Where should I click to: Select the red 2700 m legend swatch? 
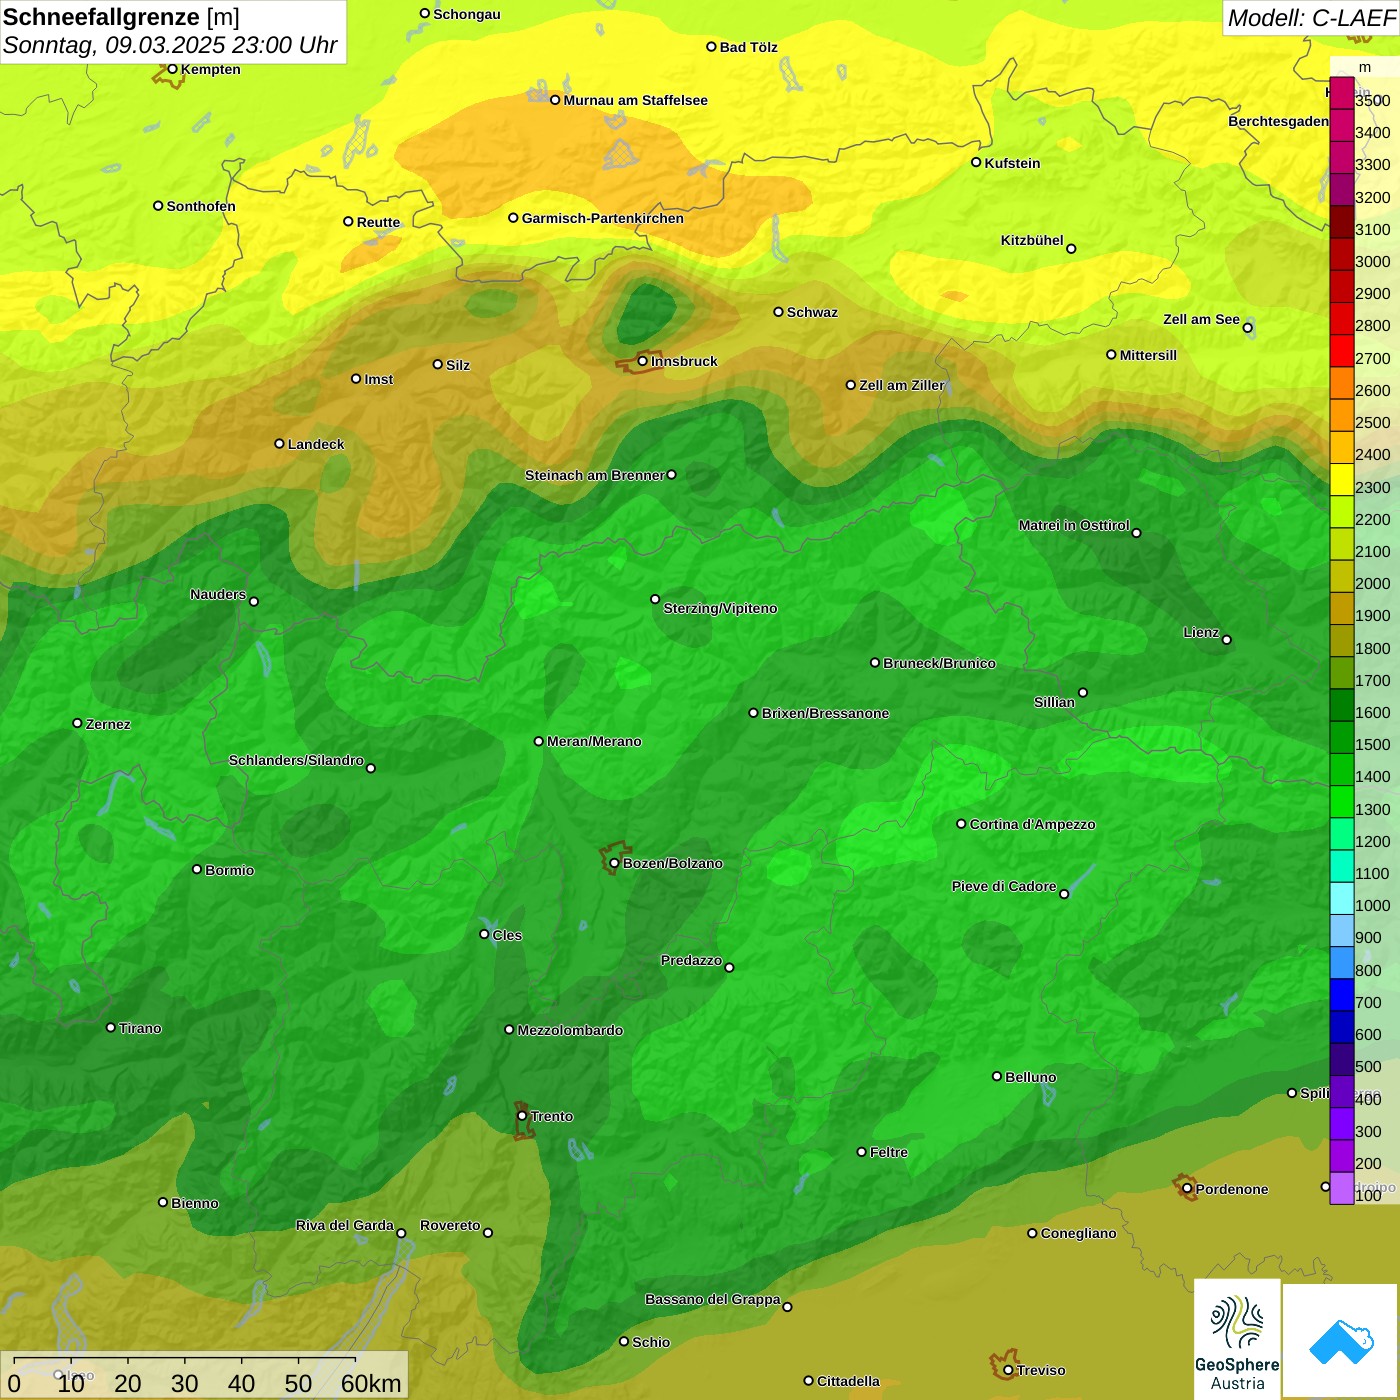pyautogui.click(x=1342, y=351)
